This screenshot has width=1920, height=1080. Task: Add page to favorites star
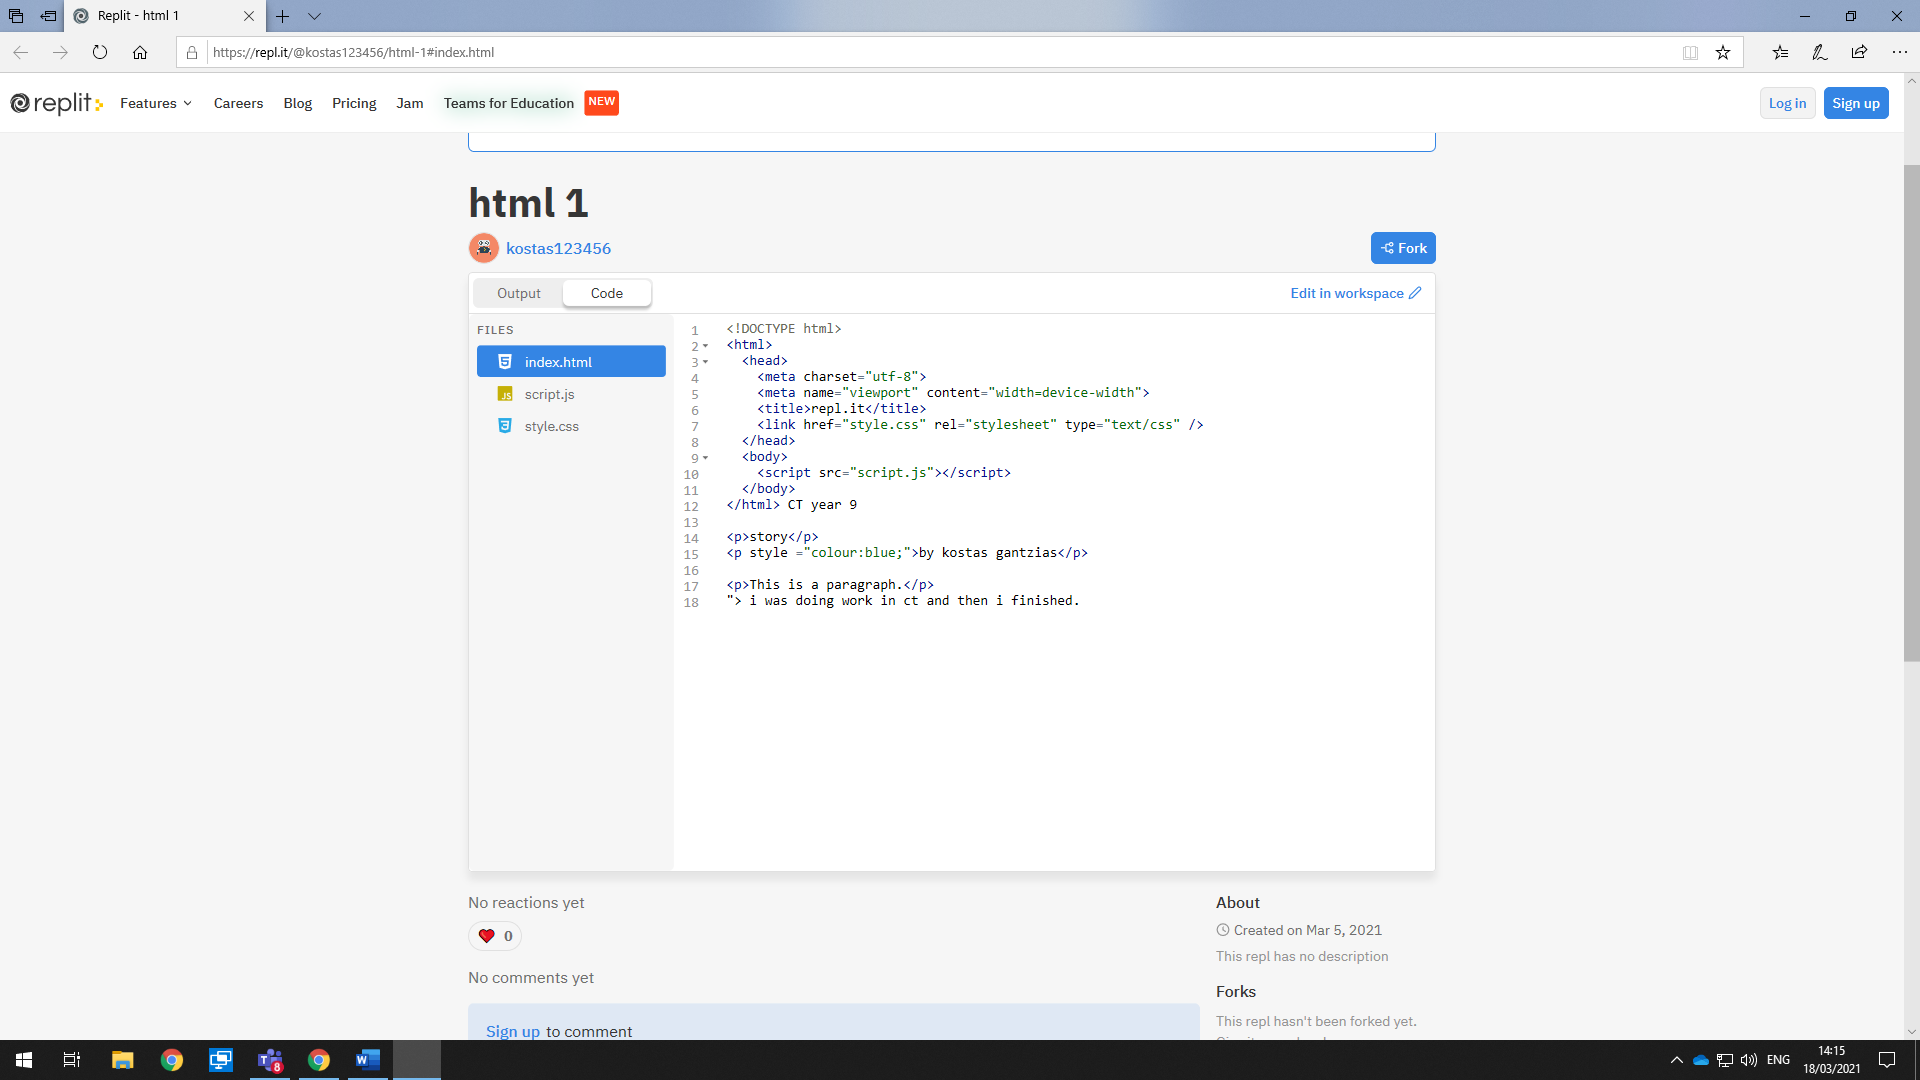(x=1723, y=52)
